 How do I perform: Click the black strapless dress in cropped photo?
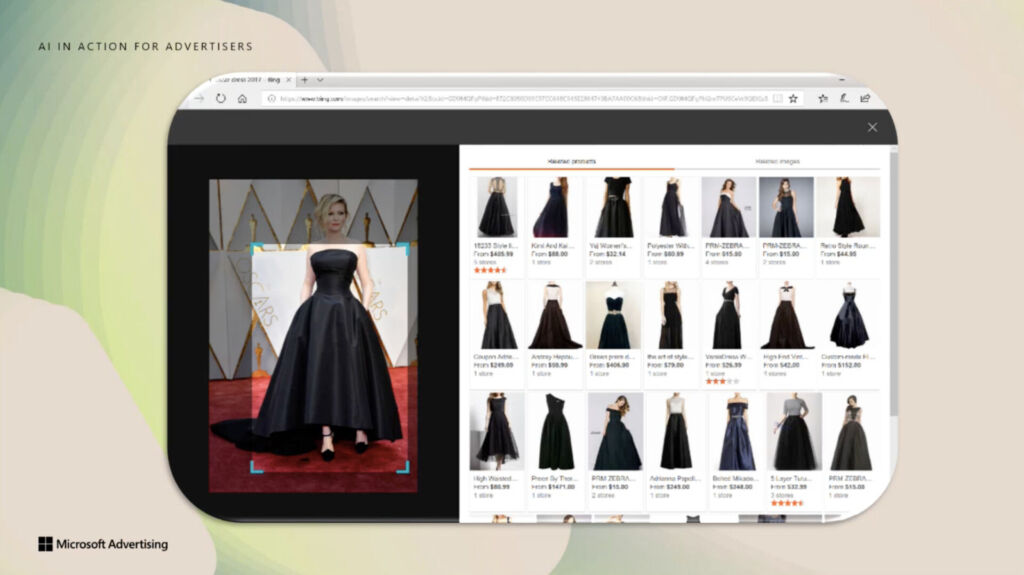click(x=330, y=346)
